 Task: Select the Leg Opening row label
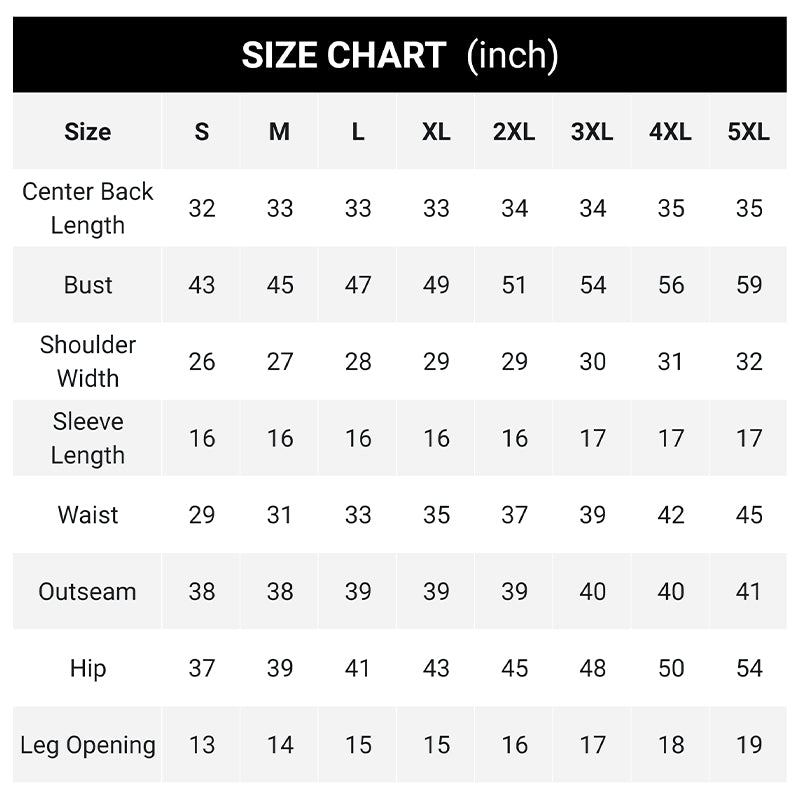(88, 745)
